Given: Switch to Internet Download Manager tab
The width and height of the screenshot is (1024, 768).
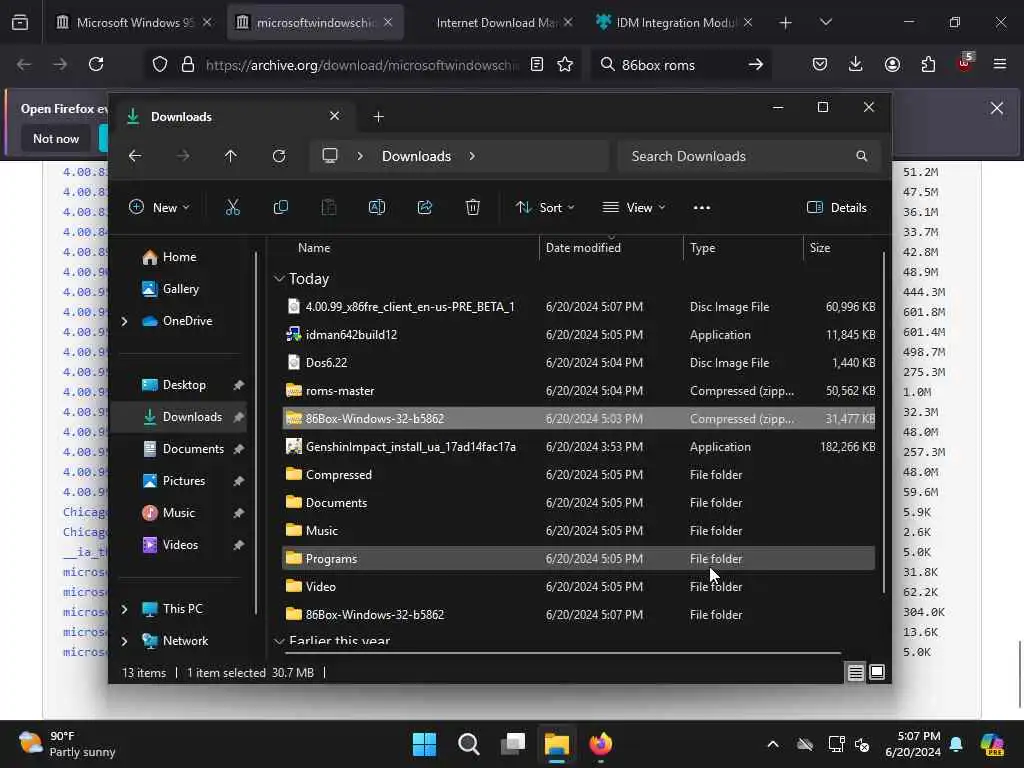Looking at the screenshot, I should point(495,22).
